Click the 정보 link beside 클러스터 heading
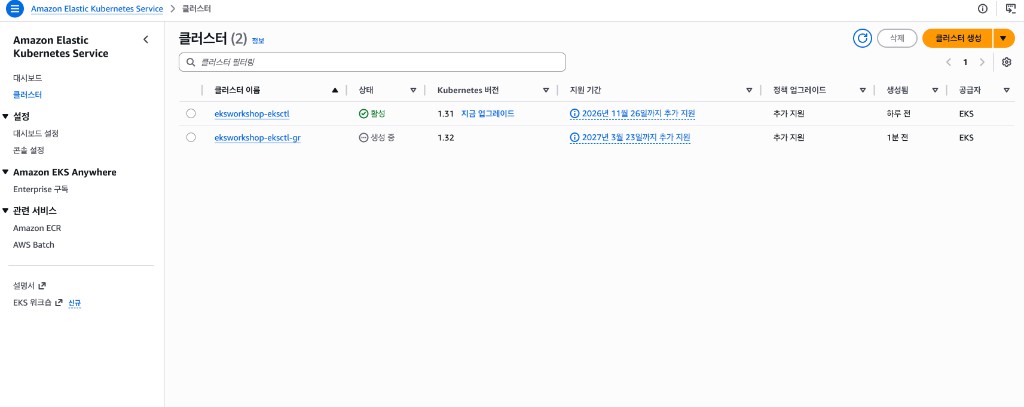The width and height of the screenshot is (1024, 407). (258, 41)
